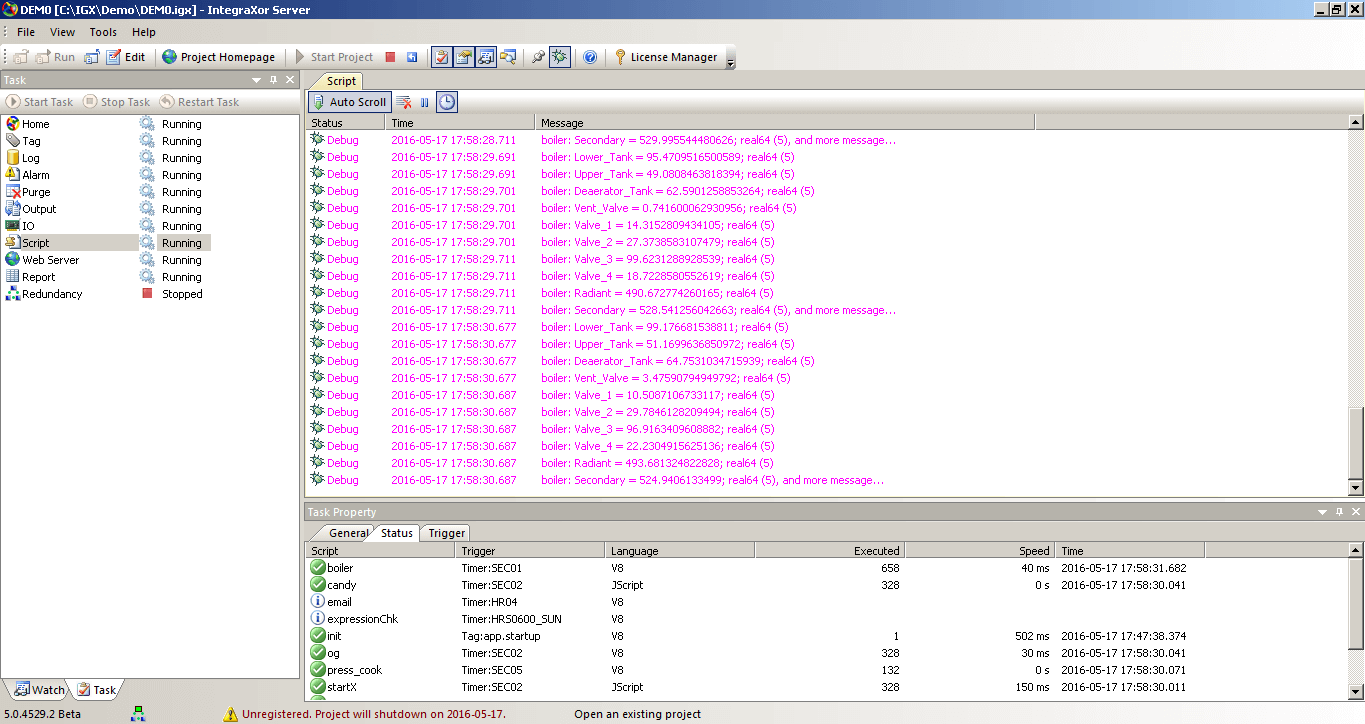Open the Task Property panel dropdown arrow
1365x724 pixels.
[1323, 512]
